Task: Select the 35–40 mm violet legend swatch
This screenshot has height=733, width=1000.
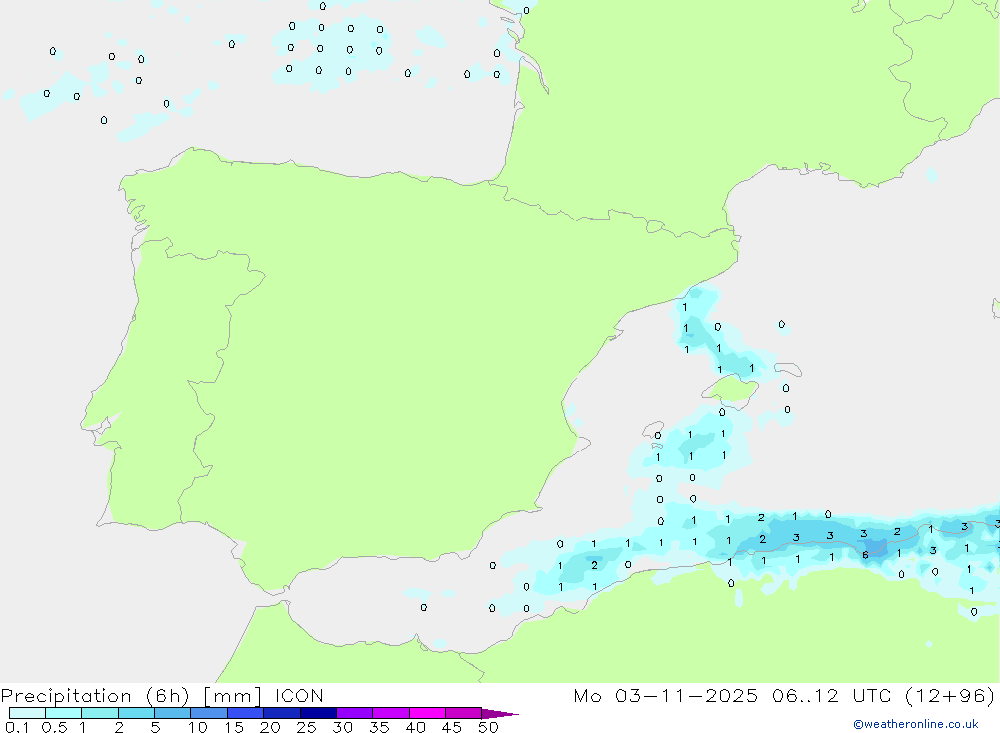Action: pyautogui.click(x=391, y=713)
